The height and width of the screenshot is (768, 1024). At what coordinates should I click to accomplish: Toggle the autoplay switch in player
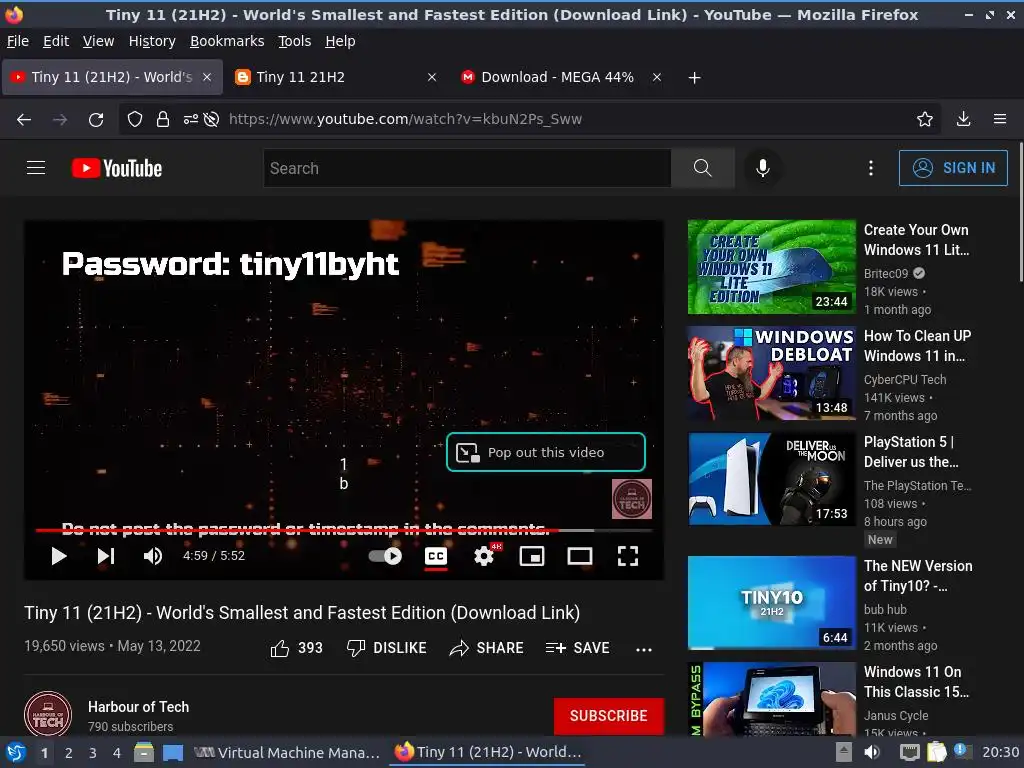click(x=385, y=556)
